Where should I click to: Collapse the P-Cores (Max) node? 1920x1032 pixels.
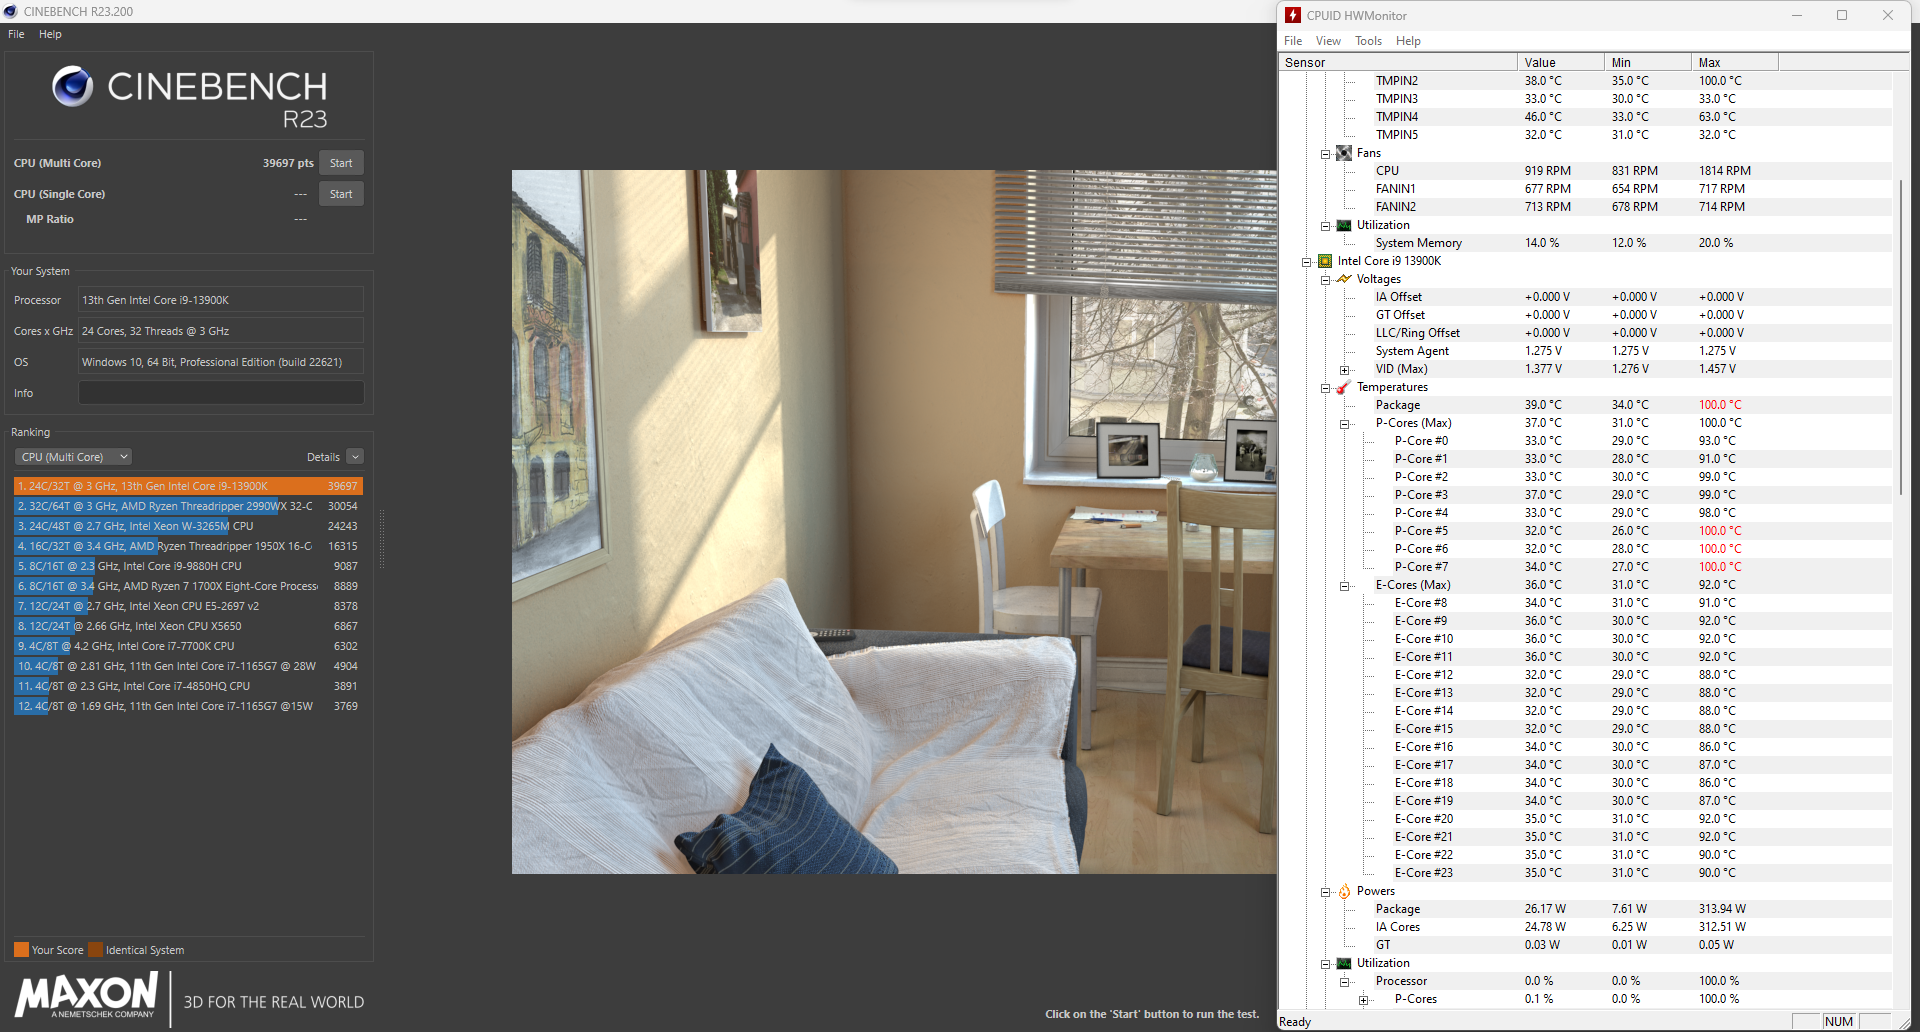[1345, 424]
